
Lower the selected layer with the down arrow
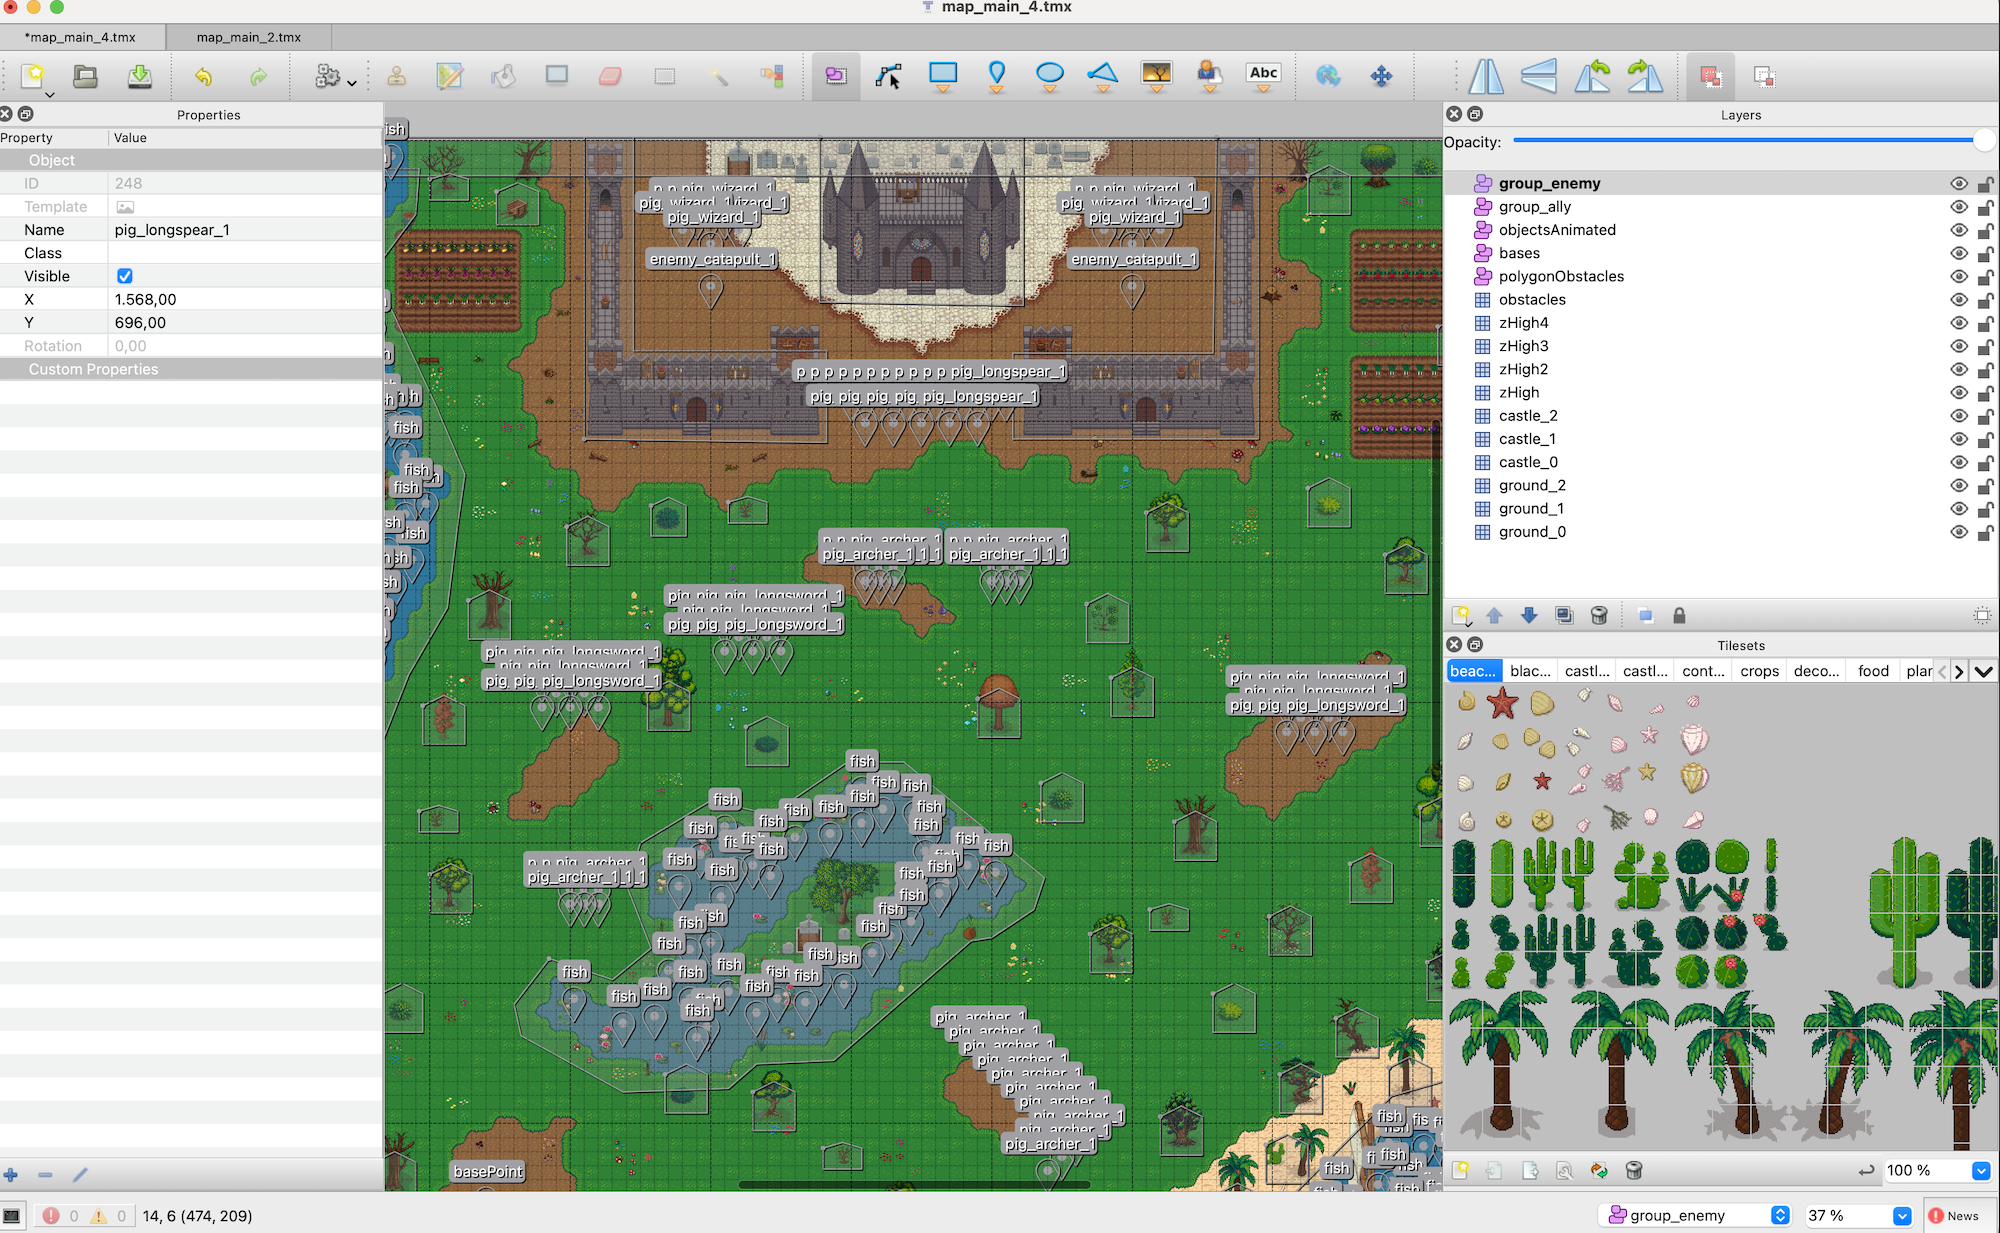click(x=1529, y=615)
